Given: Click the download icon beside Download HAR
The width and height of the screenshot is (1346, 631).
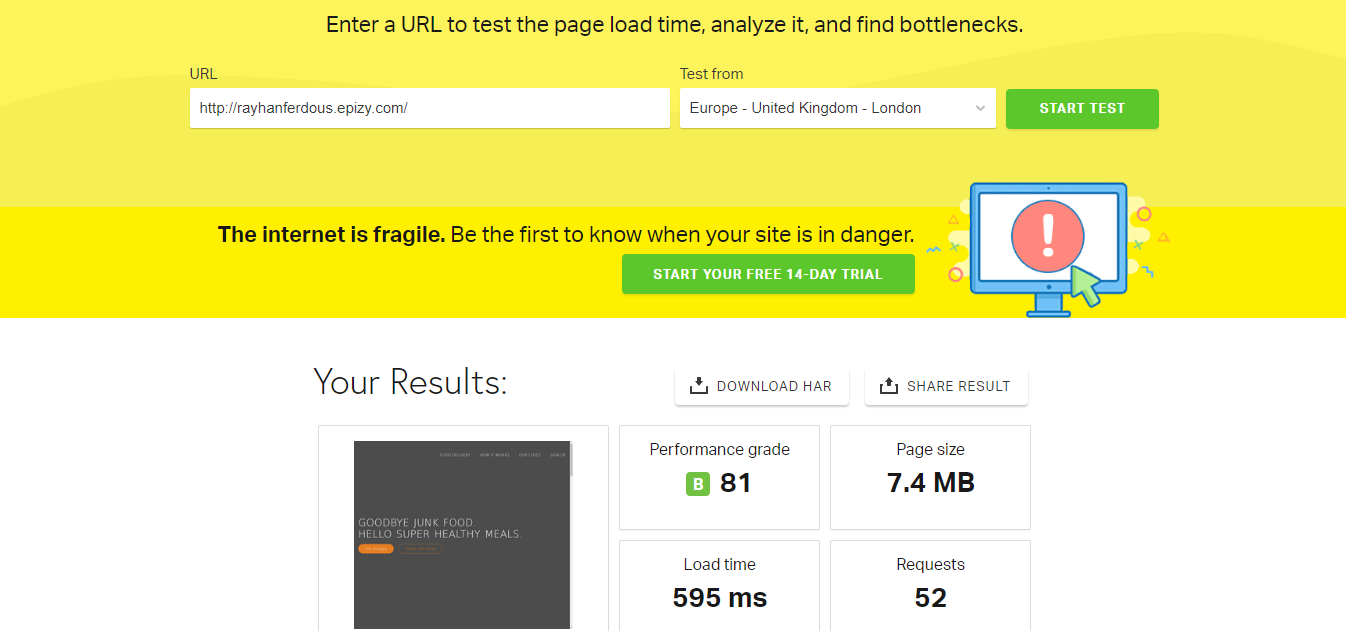Looking at the screenshot, I should click(699, 386).
